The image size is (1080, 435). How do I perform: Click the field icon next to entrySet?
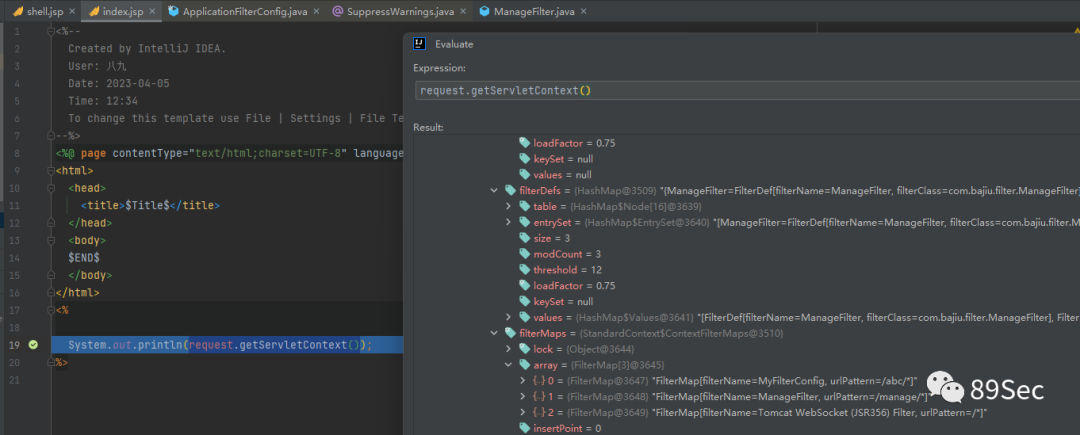click(x=525, y=222)
